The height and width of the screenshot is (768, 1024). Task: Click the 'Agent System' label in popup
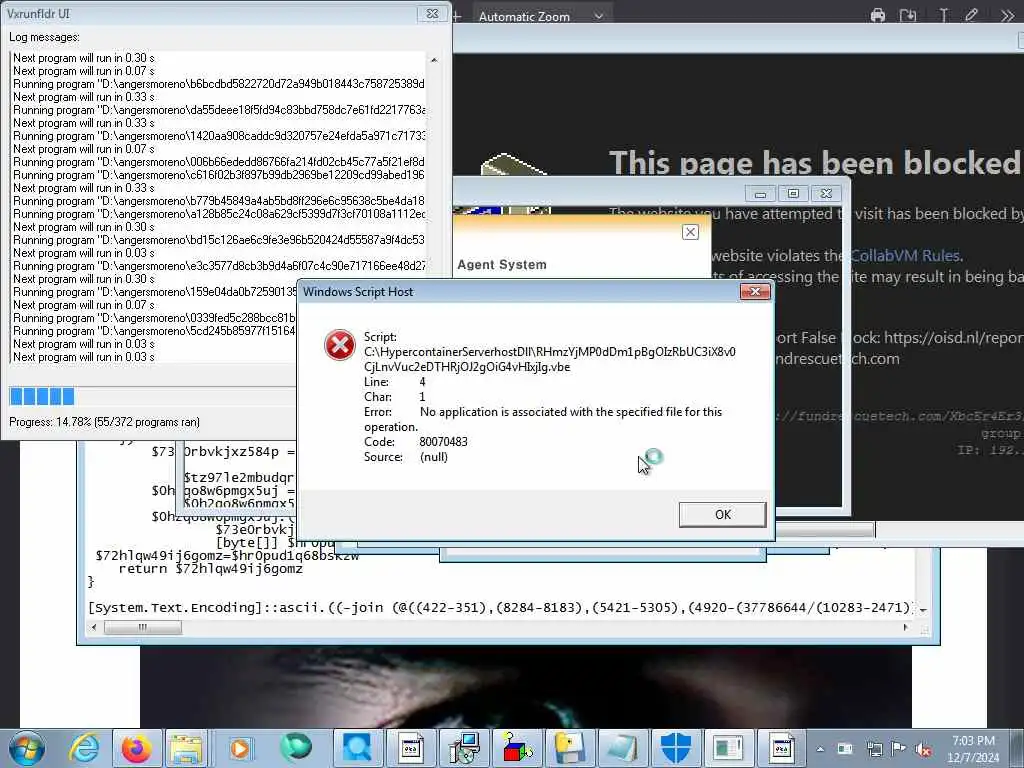click(x=502, y=264)
